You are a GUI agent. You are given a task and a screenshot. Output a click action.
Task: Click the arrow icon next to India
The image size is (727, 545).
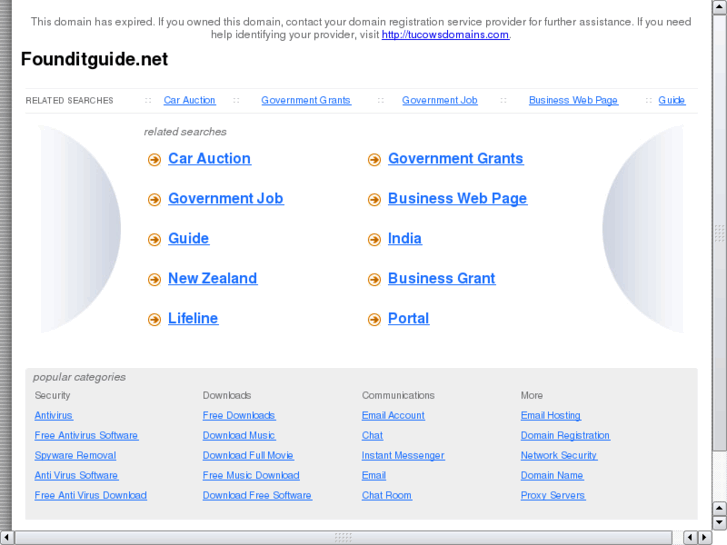374,240
